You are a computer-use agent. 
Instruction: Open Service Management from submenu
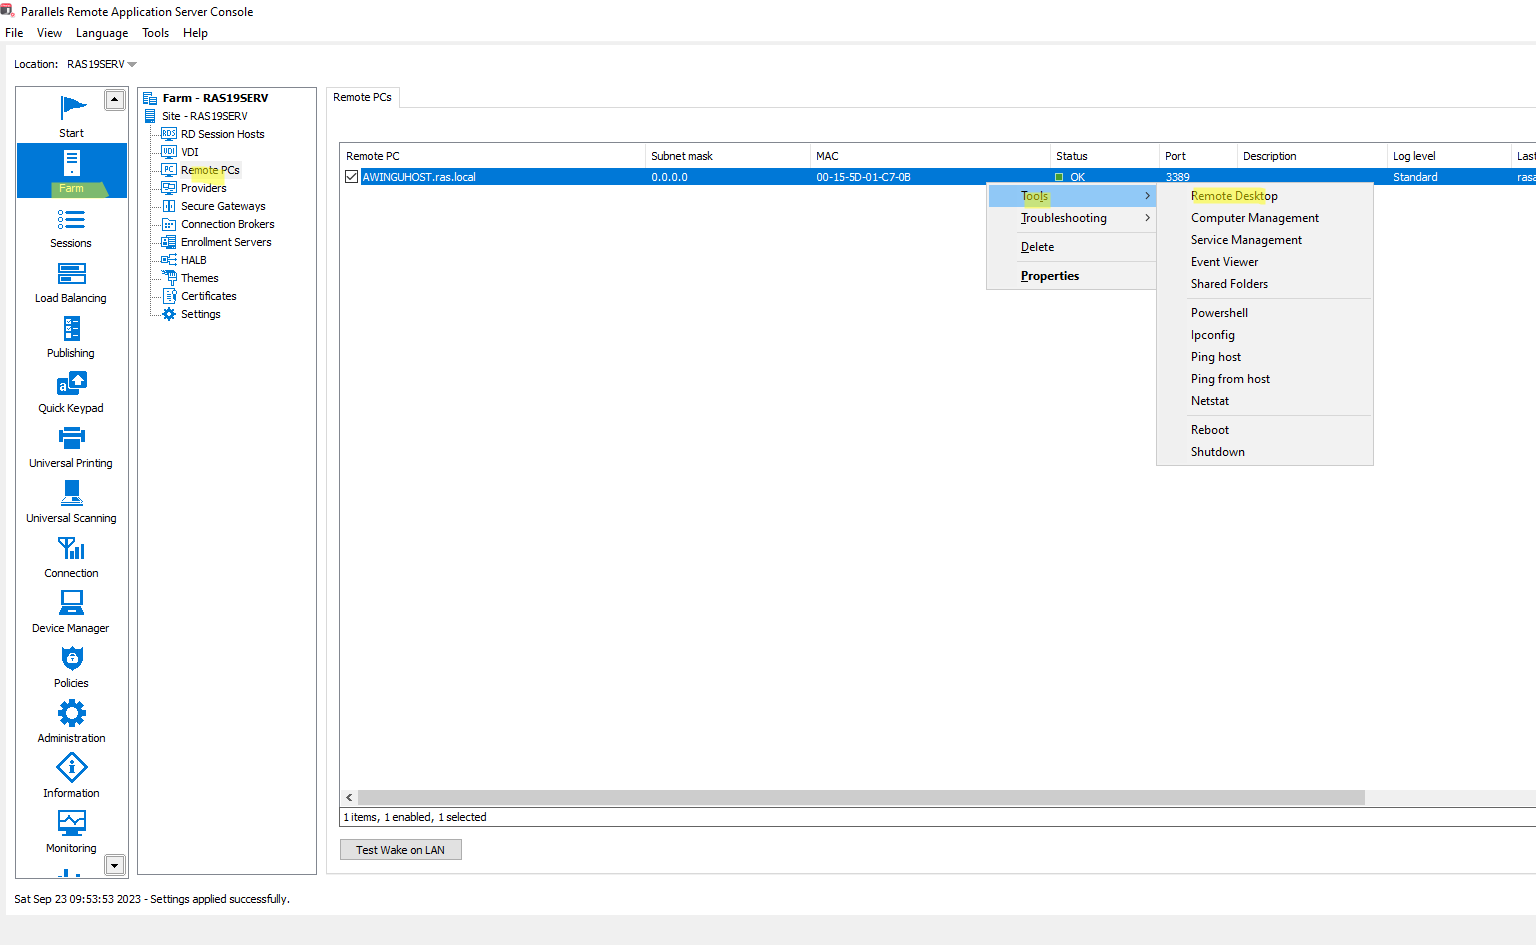[x=1264, y=240]
